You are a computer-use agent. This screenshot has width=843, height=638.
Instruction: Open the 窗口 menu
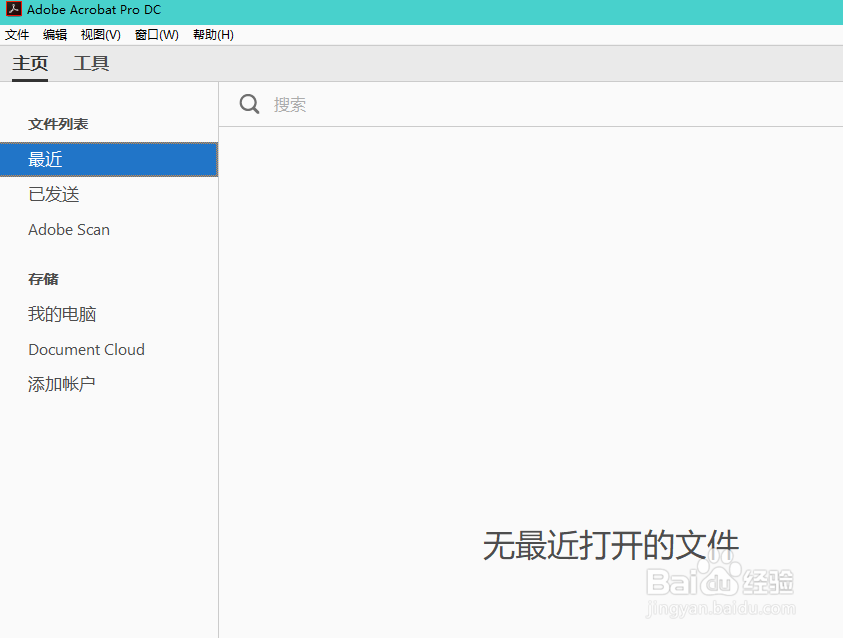tap(156, 34)
